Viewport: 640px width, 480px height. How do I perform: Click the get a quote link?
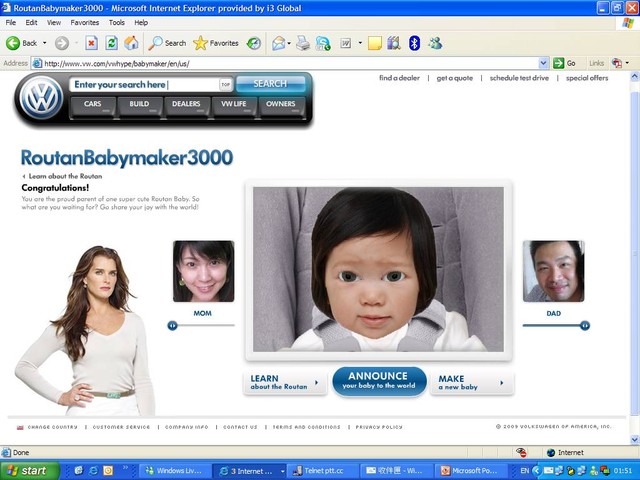coord(455,78)
